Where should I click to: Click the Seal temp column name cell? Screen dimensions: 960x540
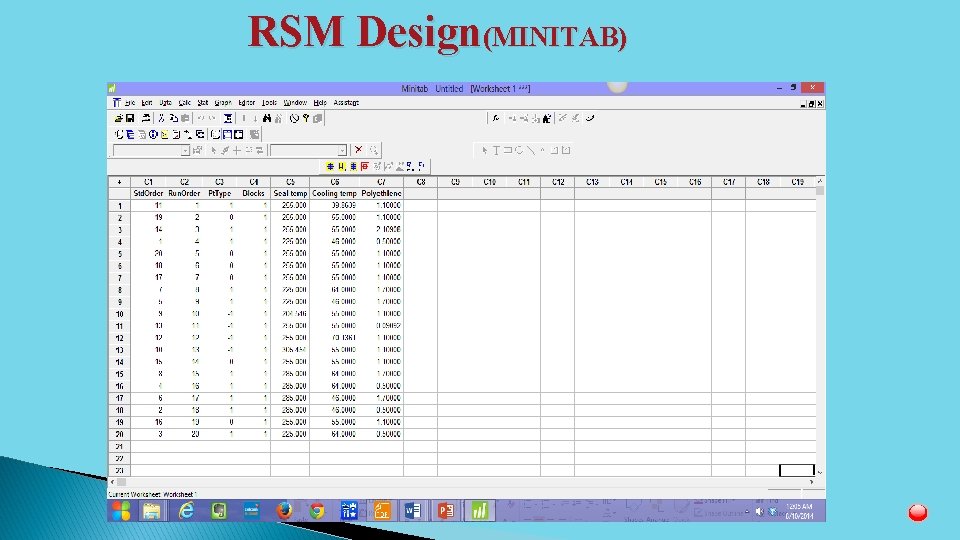tap(290, 193)
